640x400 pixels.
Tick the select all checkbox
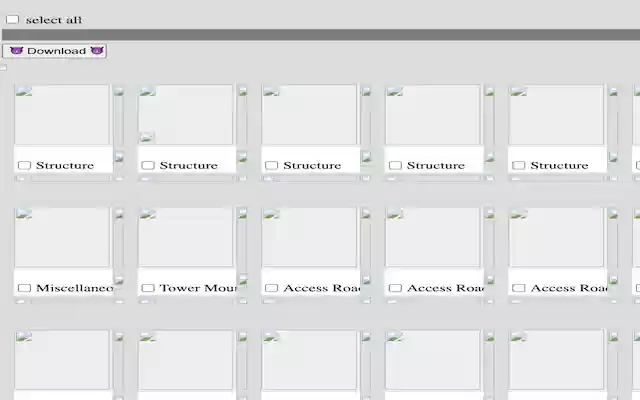coord(12,20)
